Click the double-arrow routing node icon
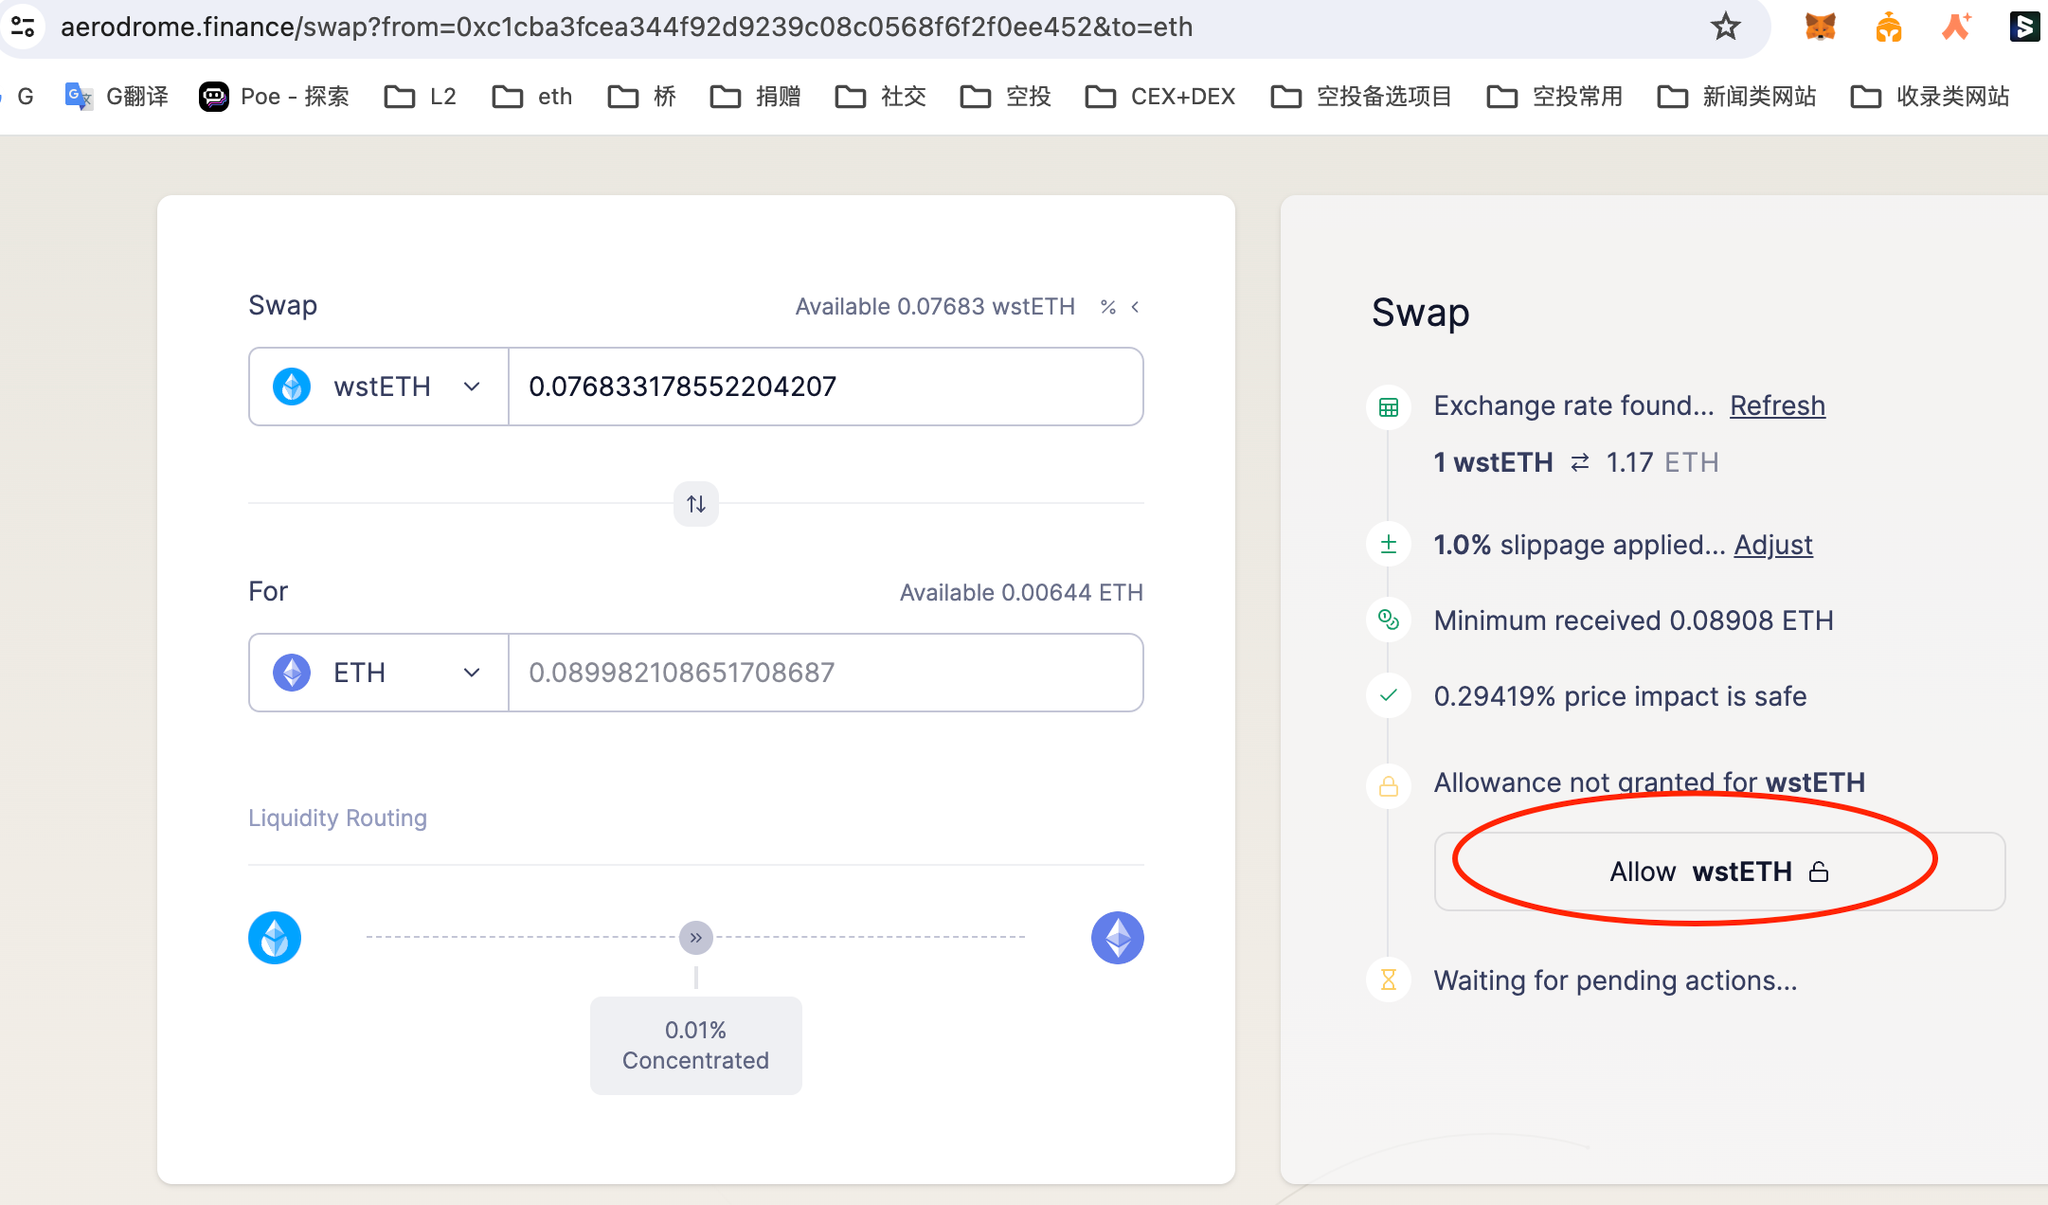 tap(696, 938)
